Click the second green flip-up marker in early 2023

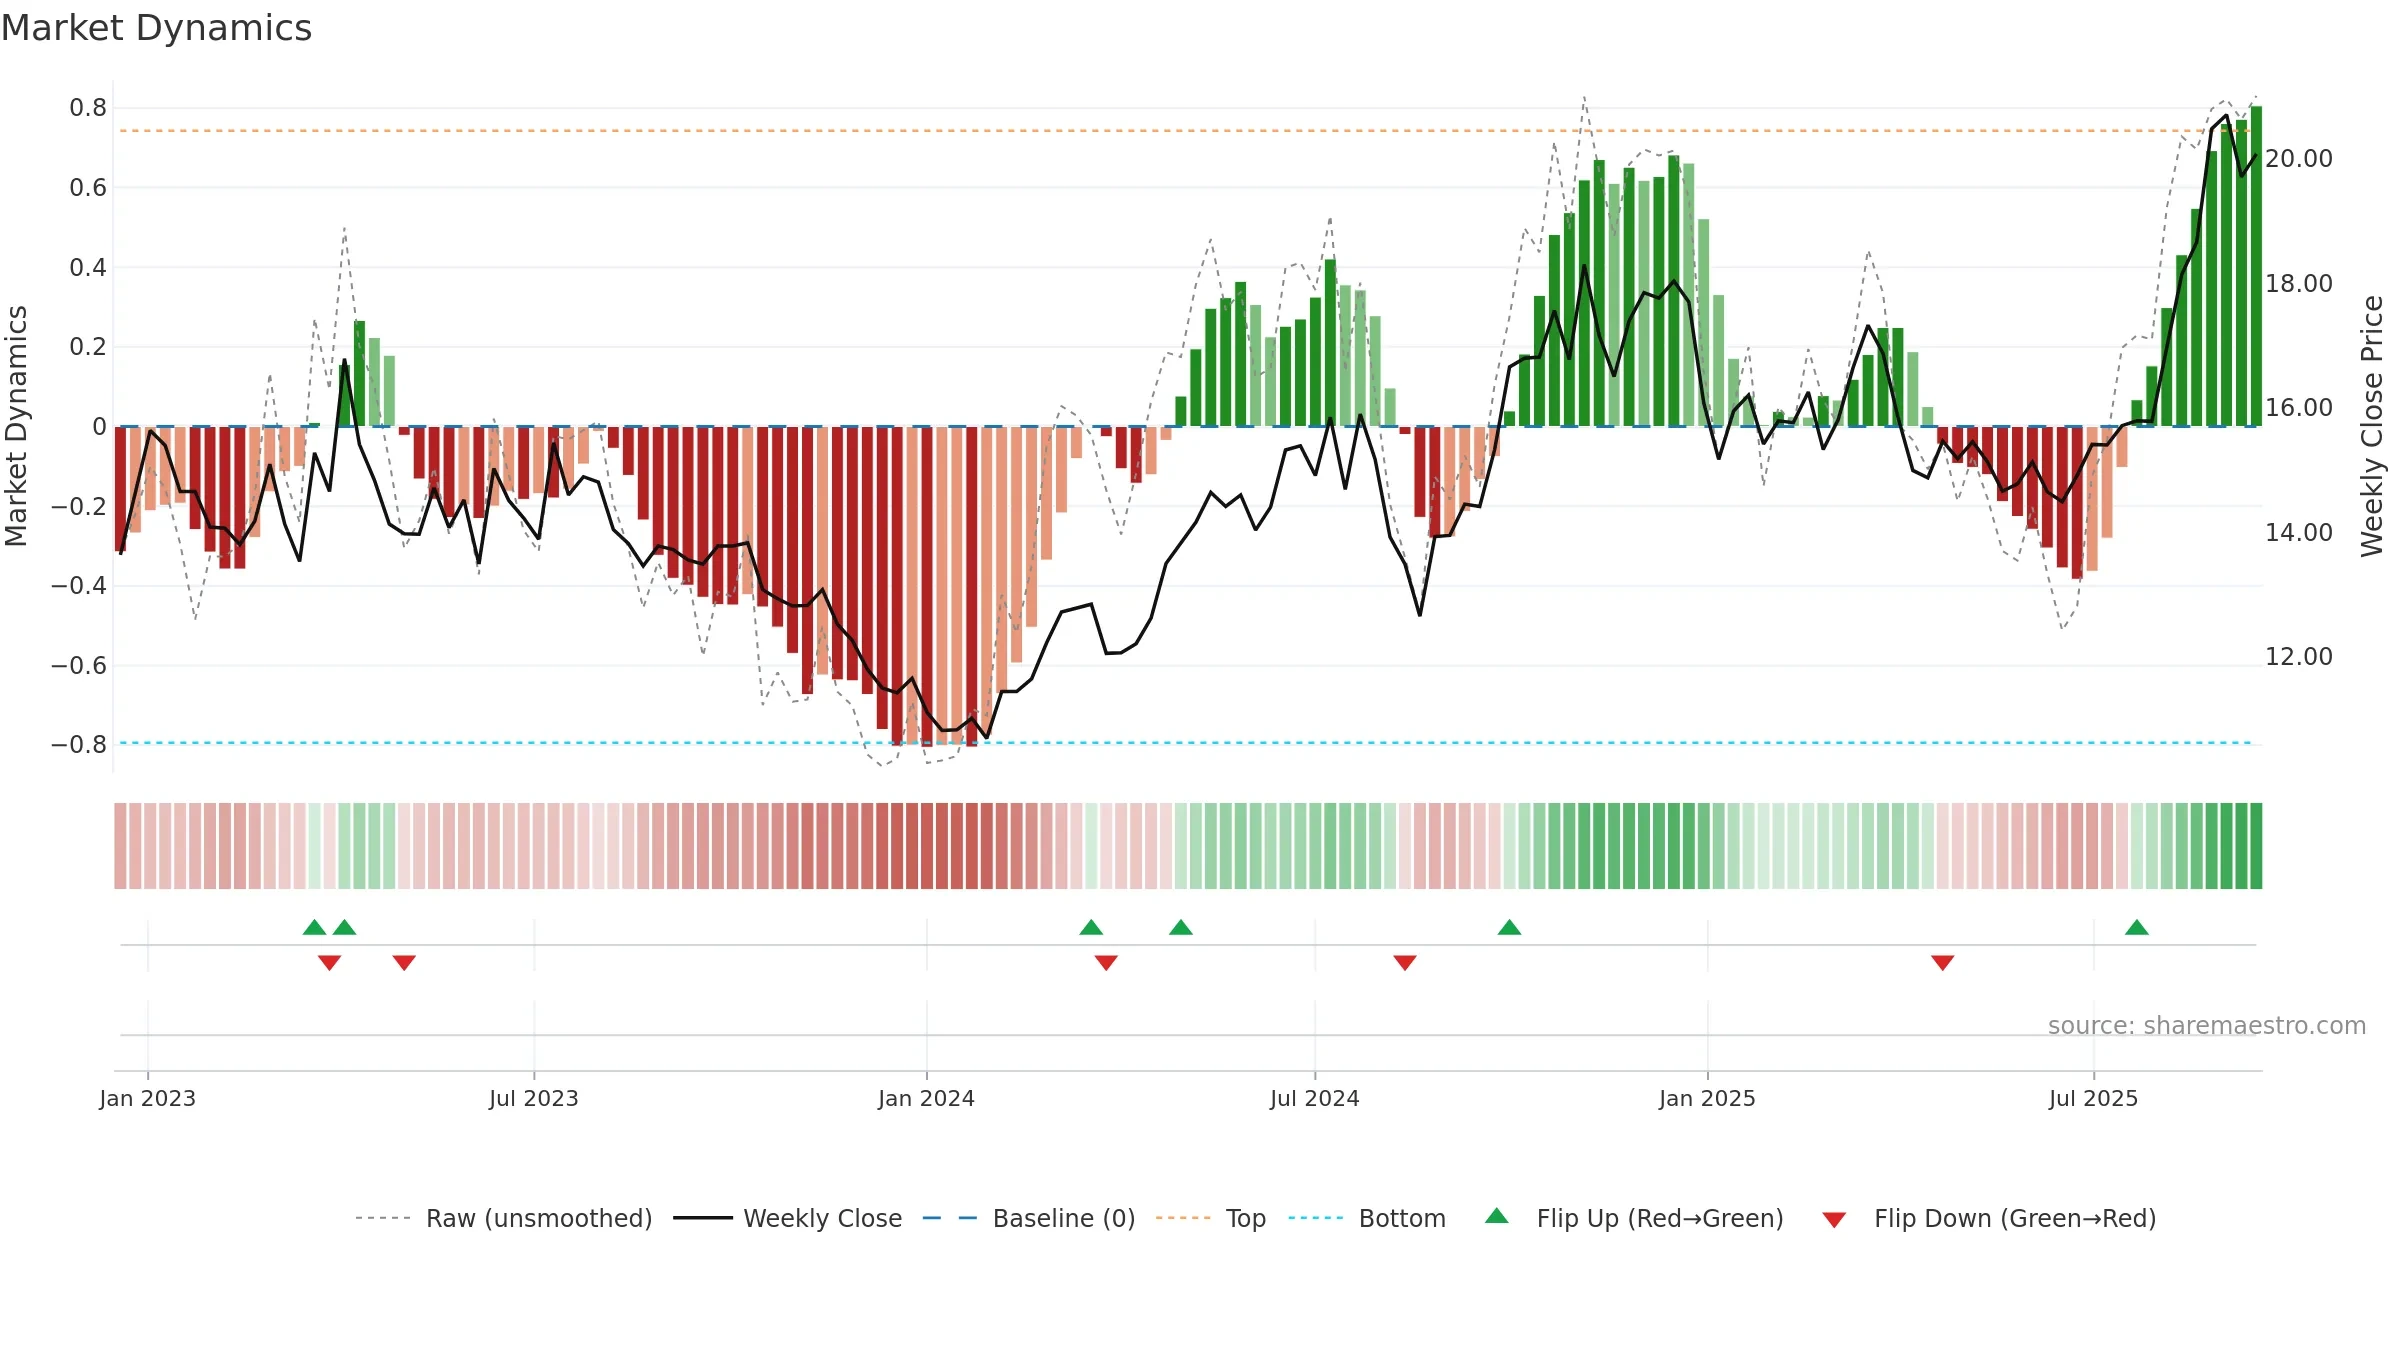(344, 927)
